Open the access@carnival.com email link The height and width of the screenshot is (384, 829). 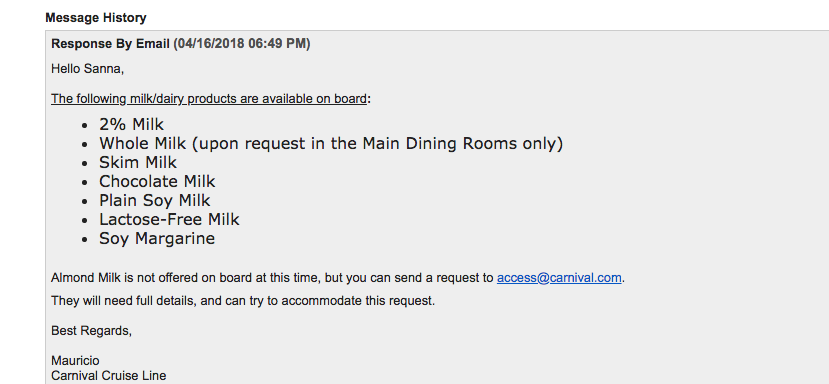click(559, 278)
